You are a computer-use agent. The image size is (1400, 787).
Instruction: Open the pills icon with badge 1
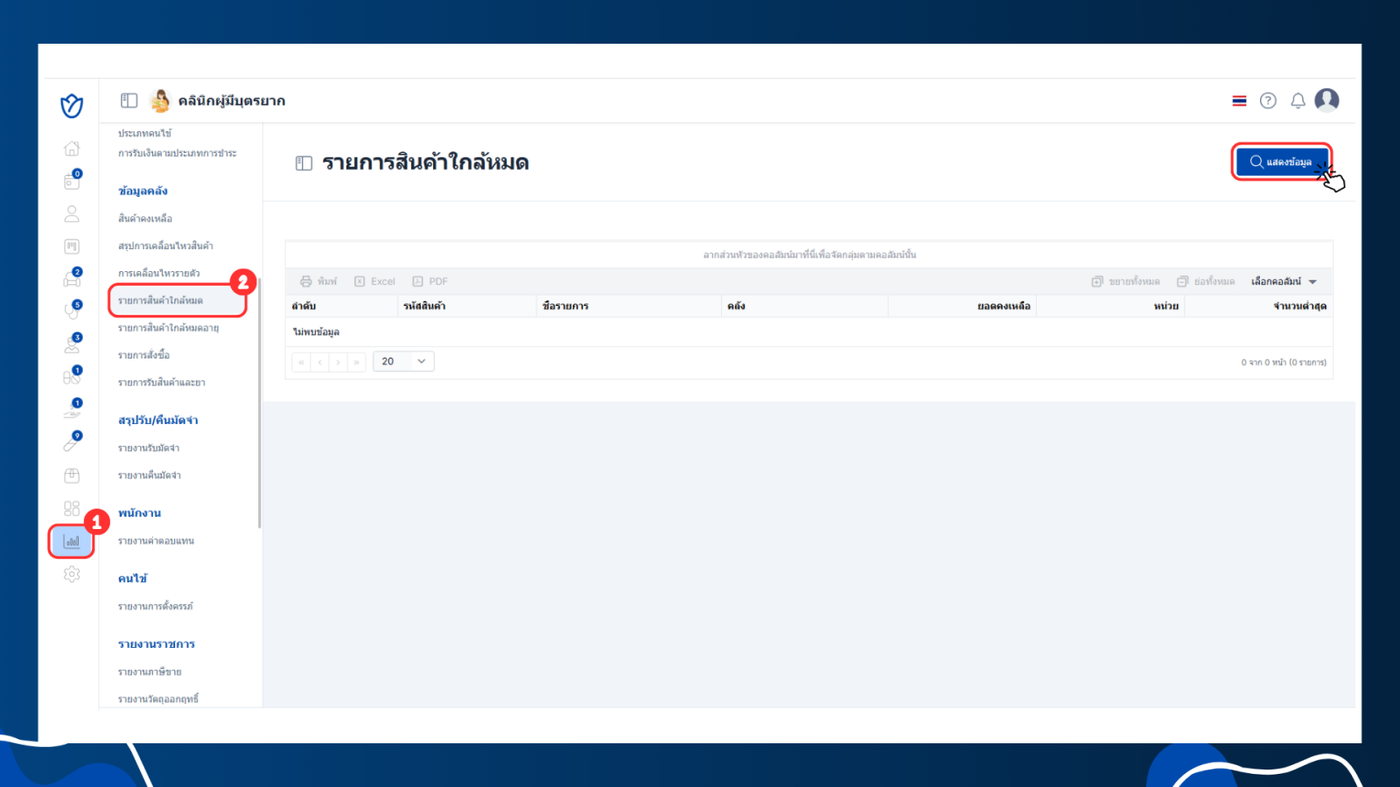72,377
